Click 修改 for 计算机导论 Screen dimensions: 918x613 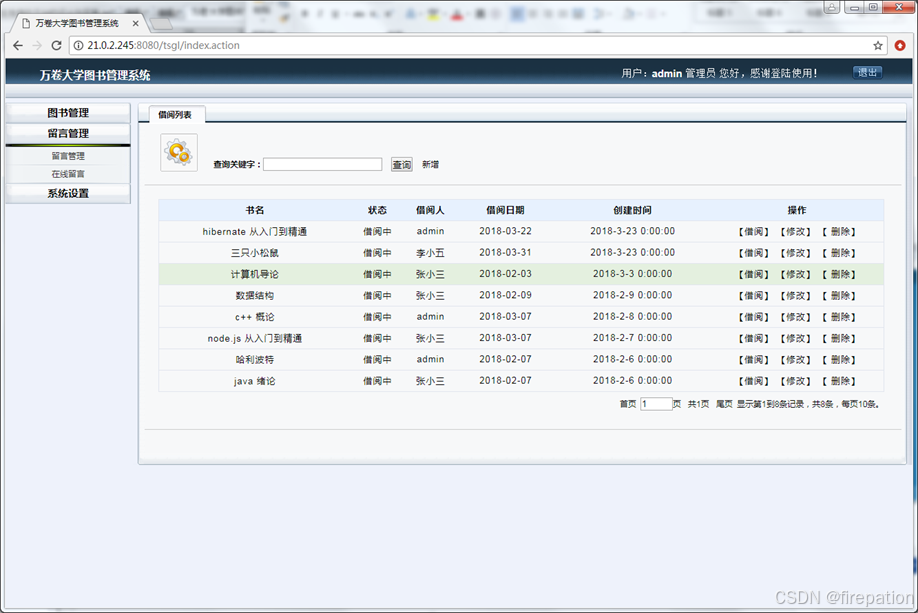(796, 274)
